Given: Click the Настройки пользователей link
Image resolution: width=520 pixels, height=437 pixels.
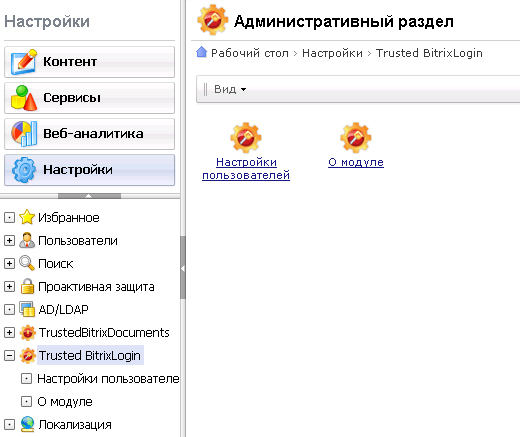Looking at the screenshot, I should pyautogui.click(x=246, y=169).
